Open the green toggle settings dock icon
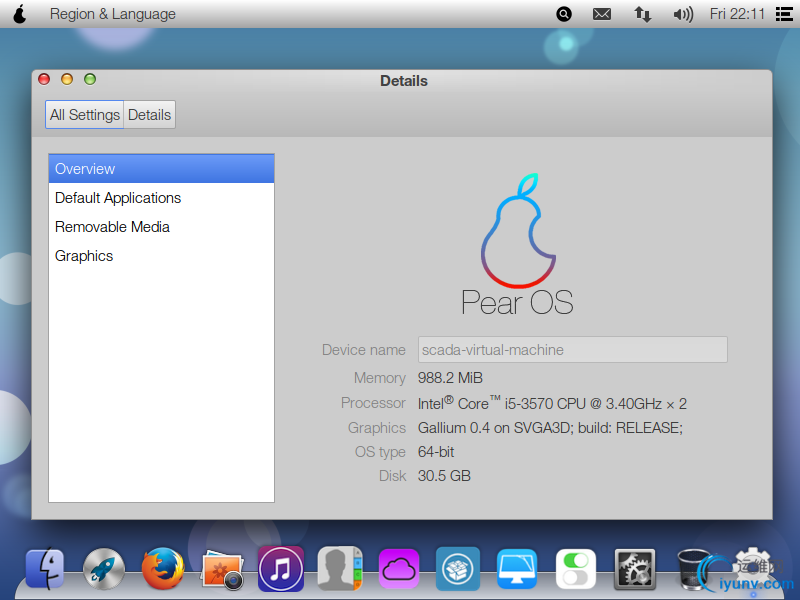This screenshot has width=800, height=600. (x=576, y=569)
